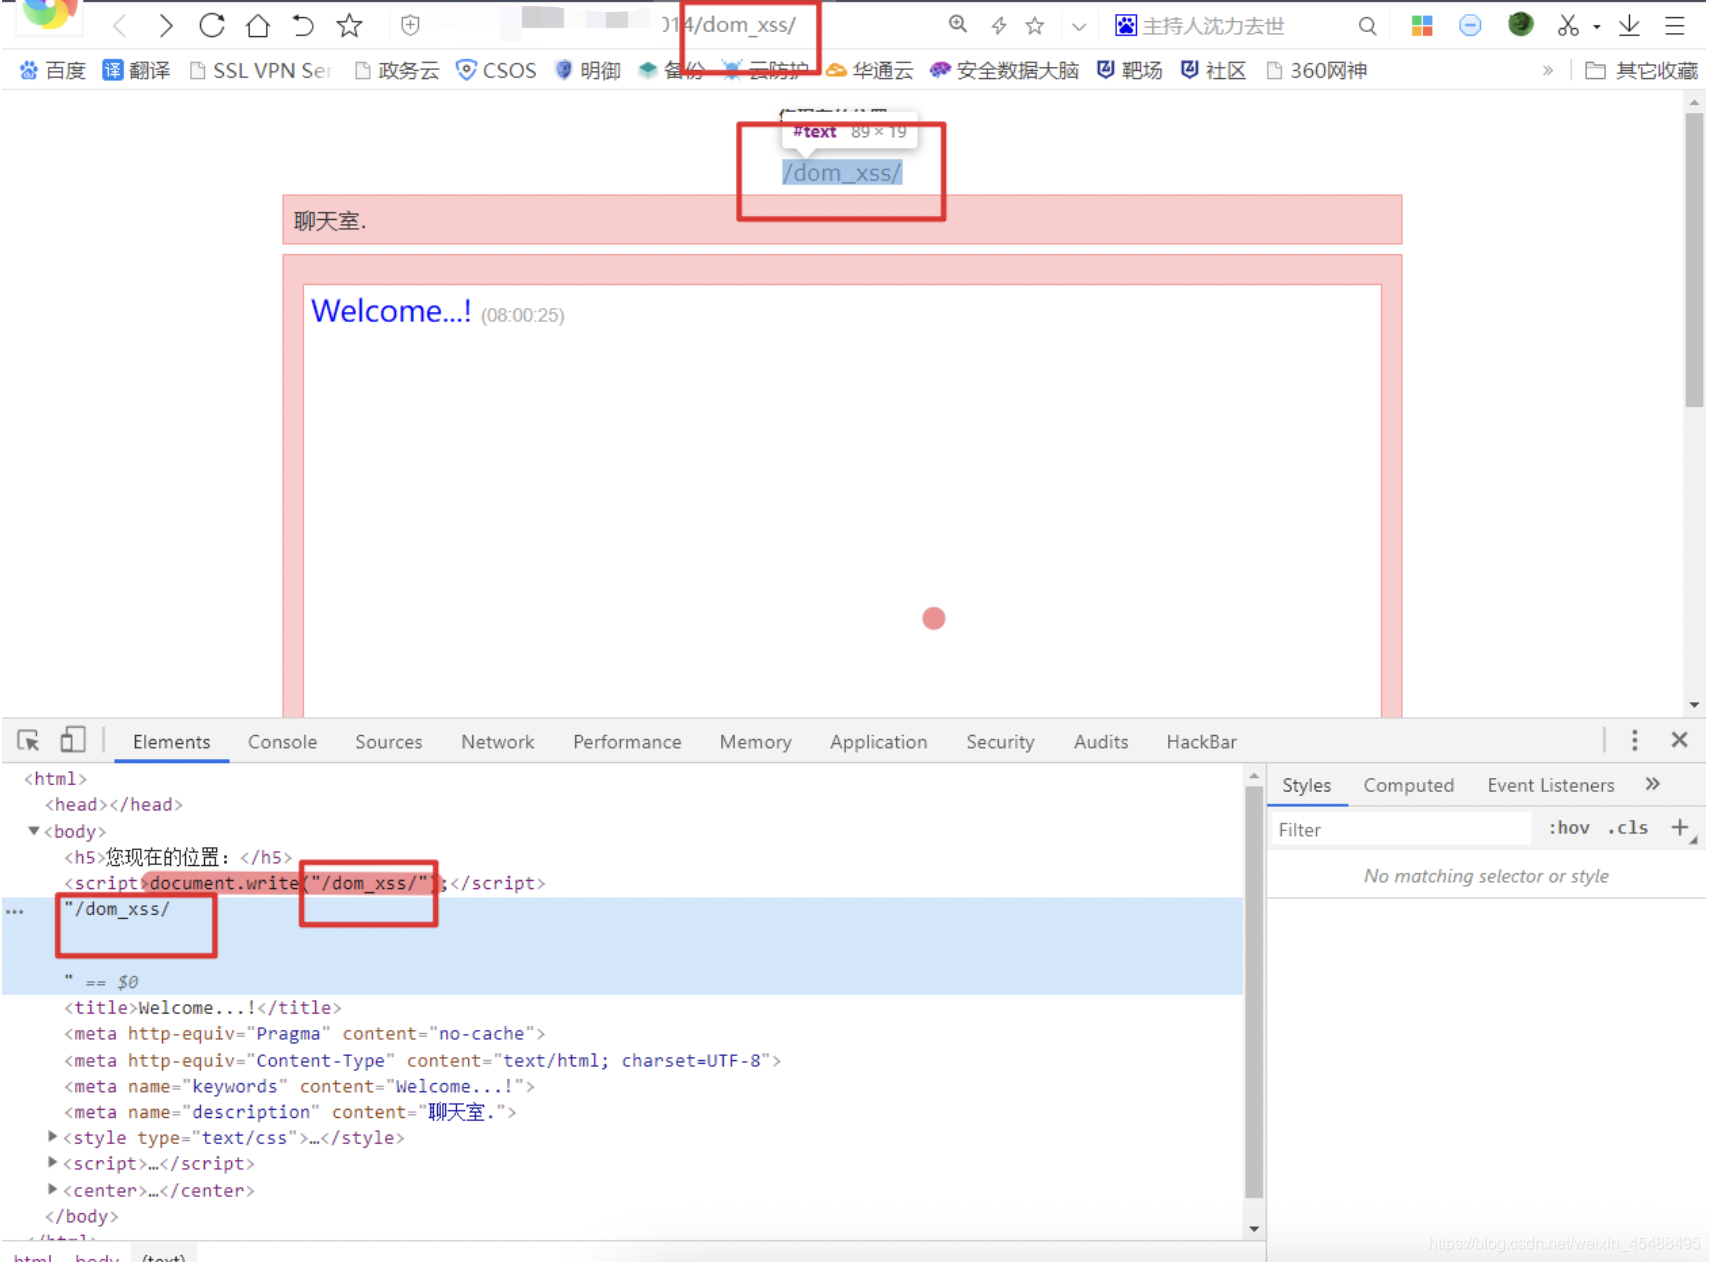This screenshot has width=1710, height=1262.
Task: Focus the styles Filter field
Action: (1400, 830)
